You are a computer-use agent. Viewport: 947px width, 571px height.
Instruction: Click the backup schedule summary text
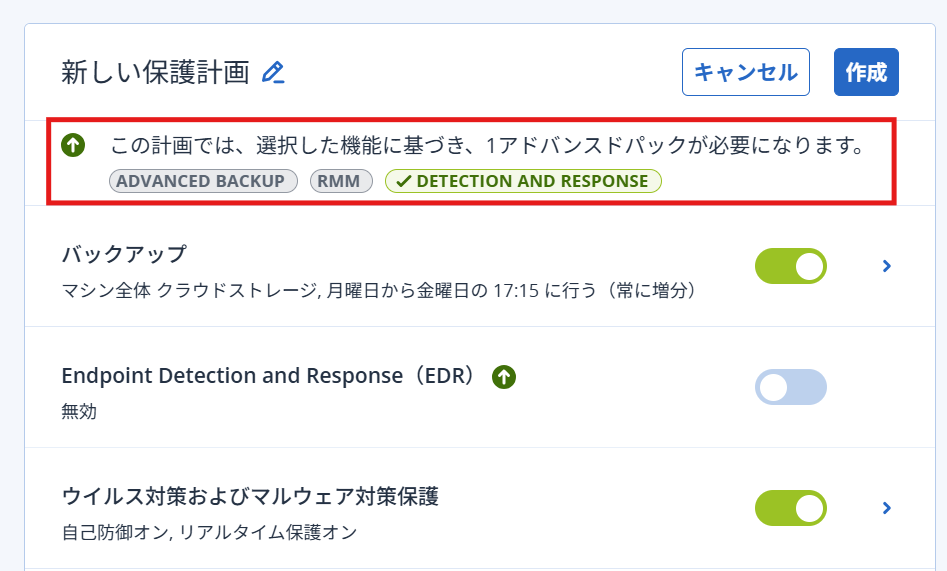378,292
